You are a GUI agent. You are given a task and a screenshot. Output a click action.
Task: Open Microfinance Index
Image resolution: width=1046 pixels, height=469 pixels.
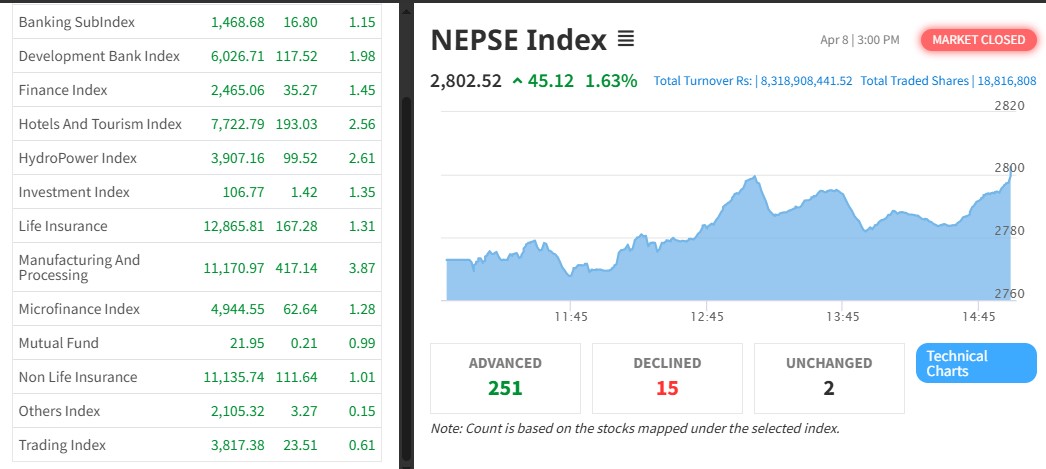(79, 309)
